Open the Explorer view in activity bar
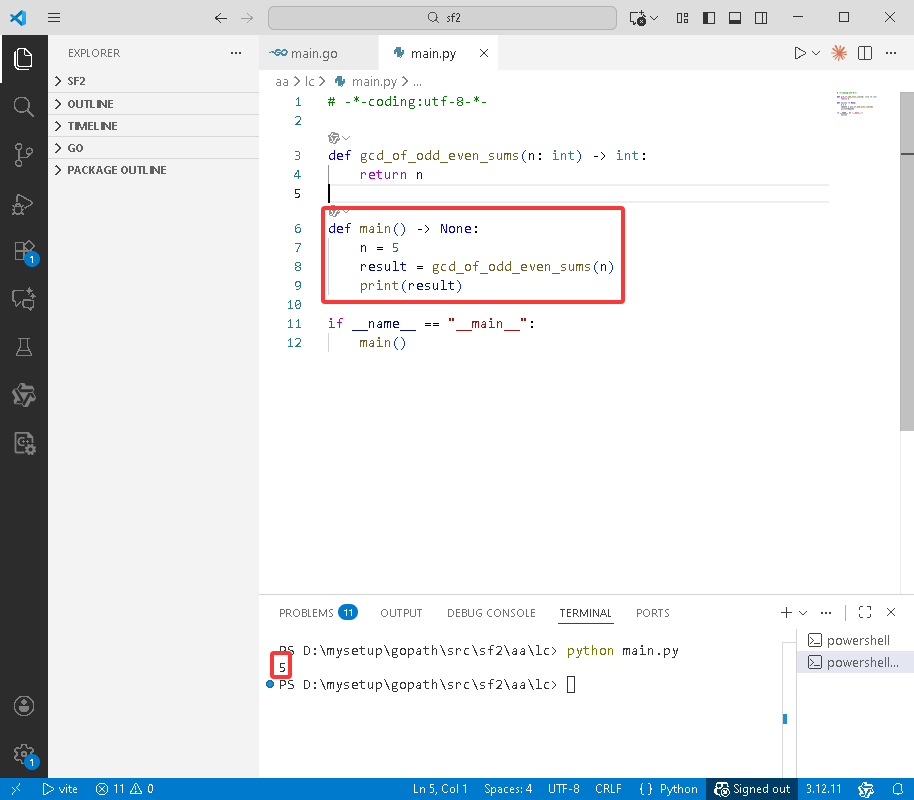This screenshot has height=800, width=914. [23, 59]
